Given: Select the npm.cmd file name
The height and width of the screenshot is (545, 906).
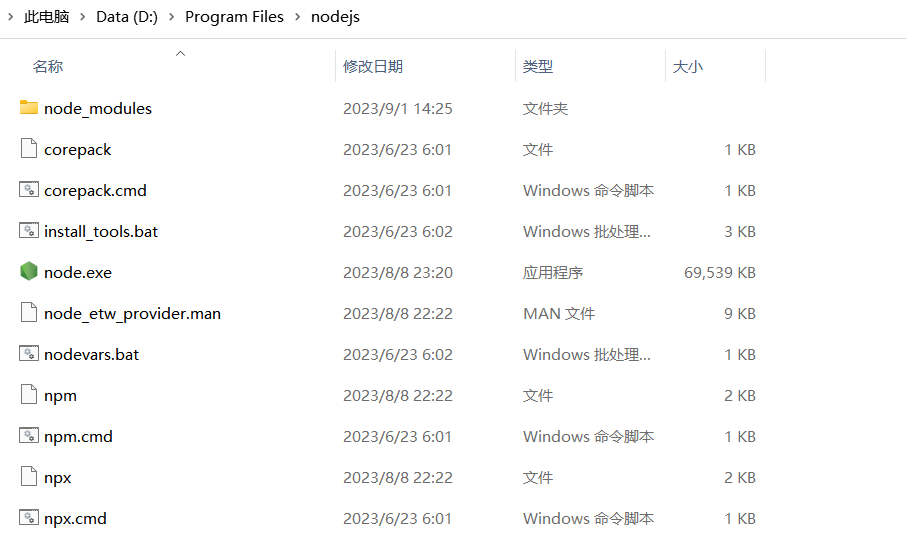Looking at the screenshot, I should [78, 437].
